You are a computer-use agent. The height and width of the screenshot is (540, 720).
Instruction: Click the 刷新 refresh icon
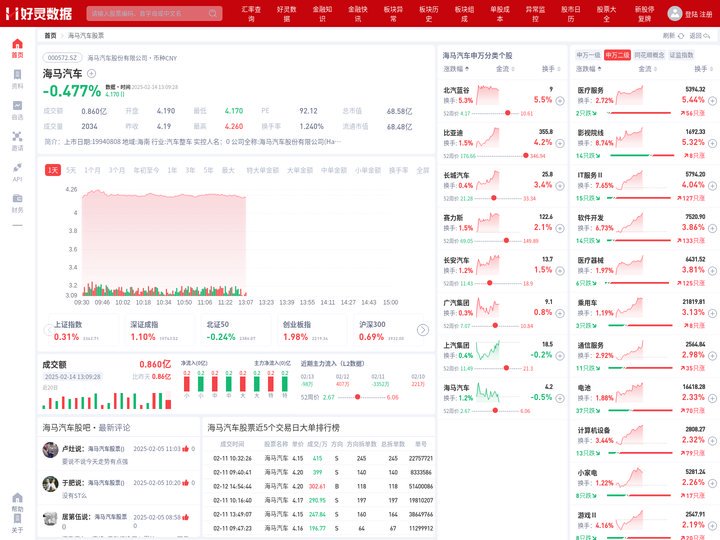(x=681, y=35)
